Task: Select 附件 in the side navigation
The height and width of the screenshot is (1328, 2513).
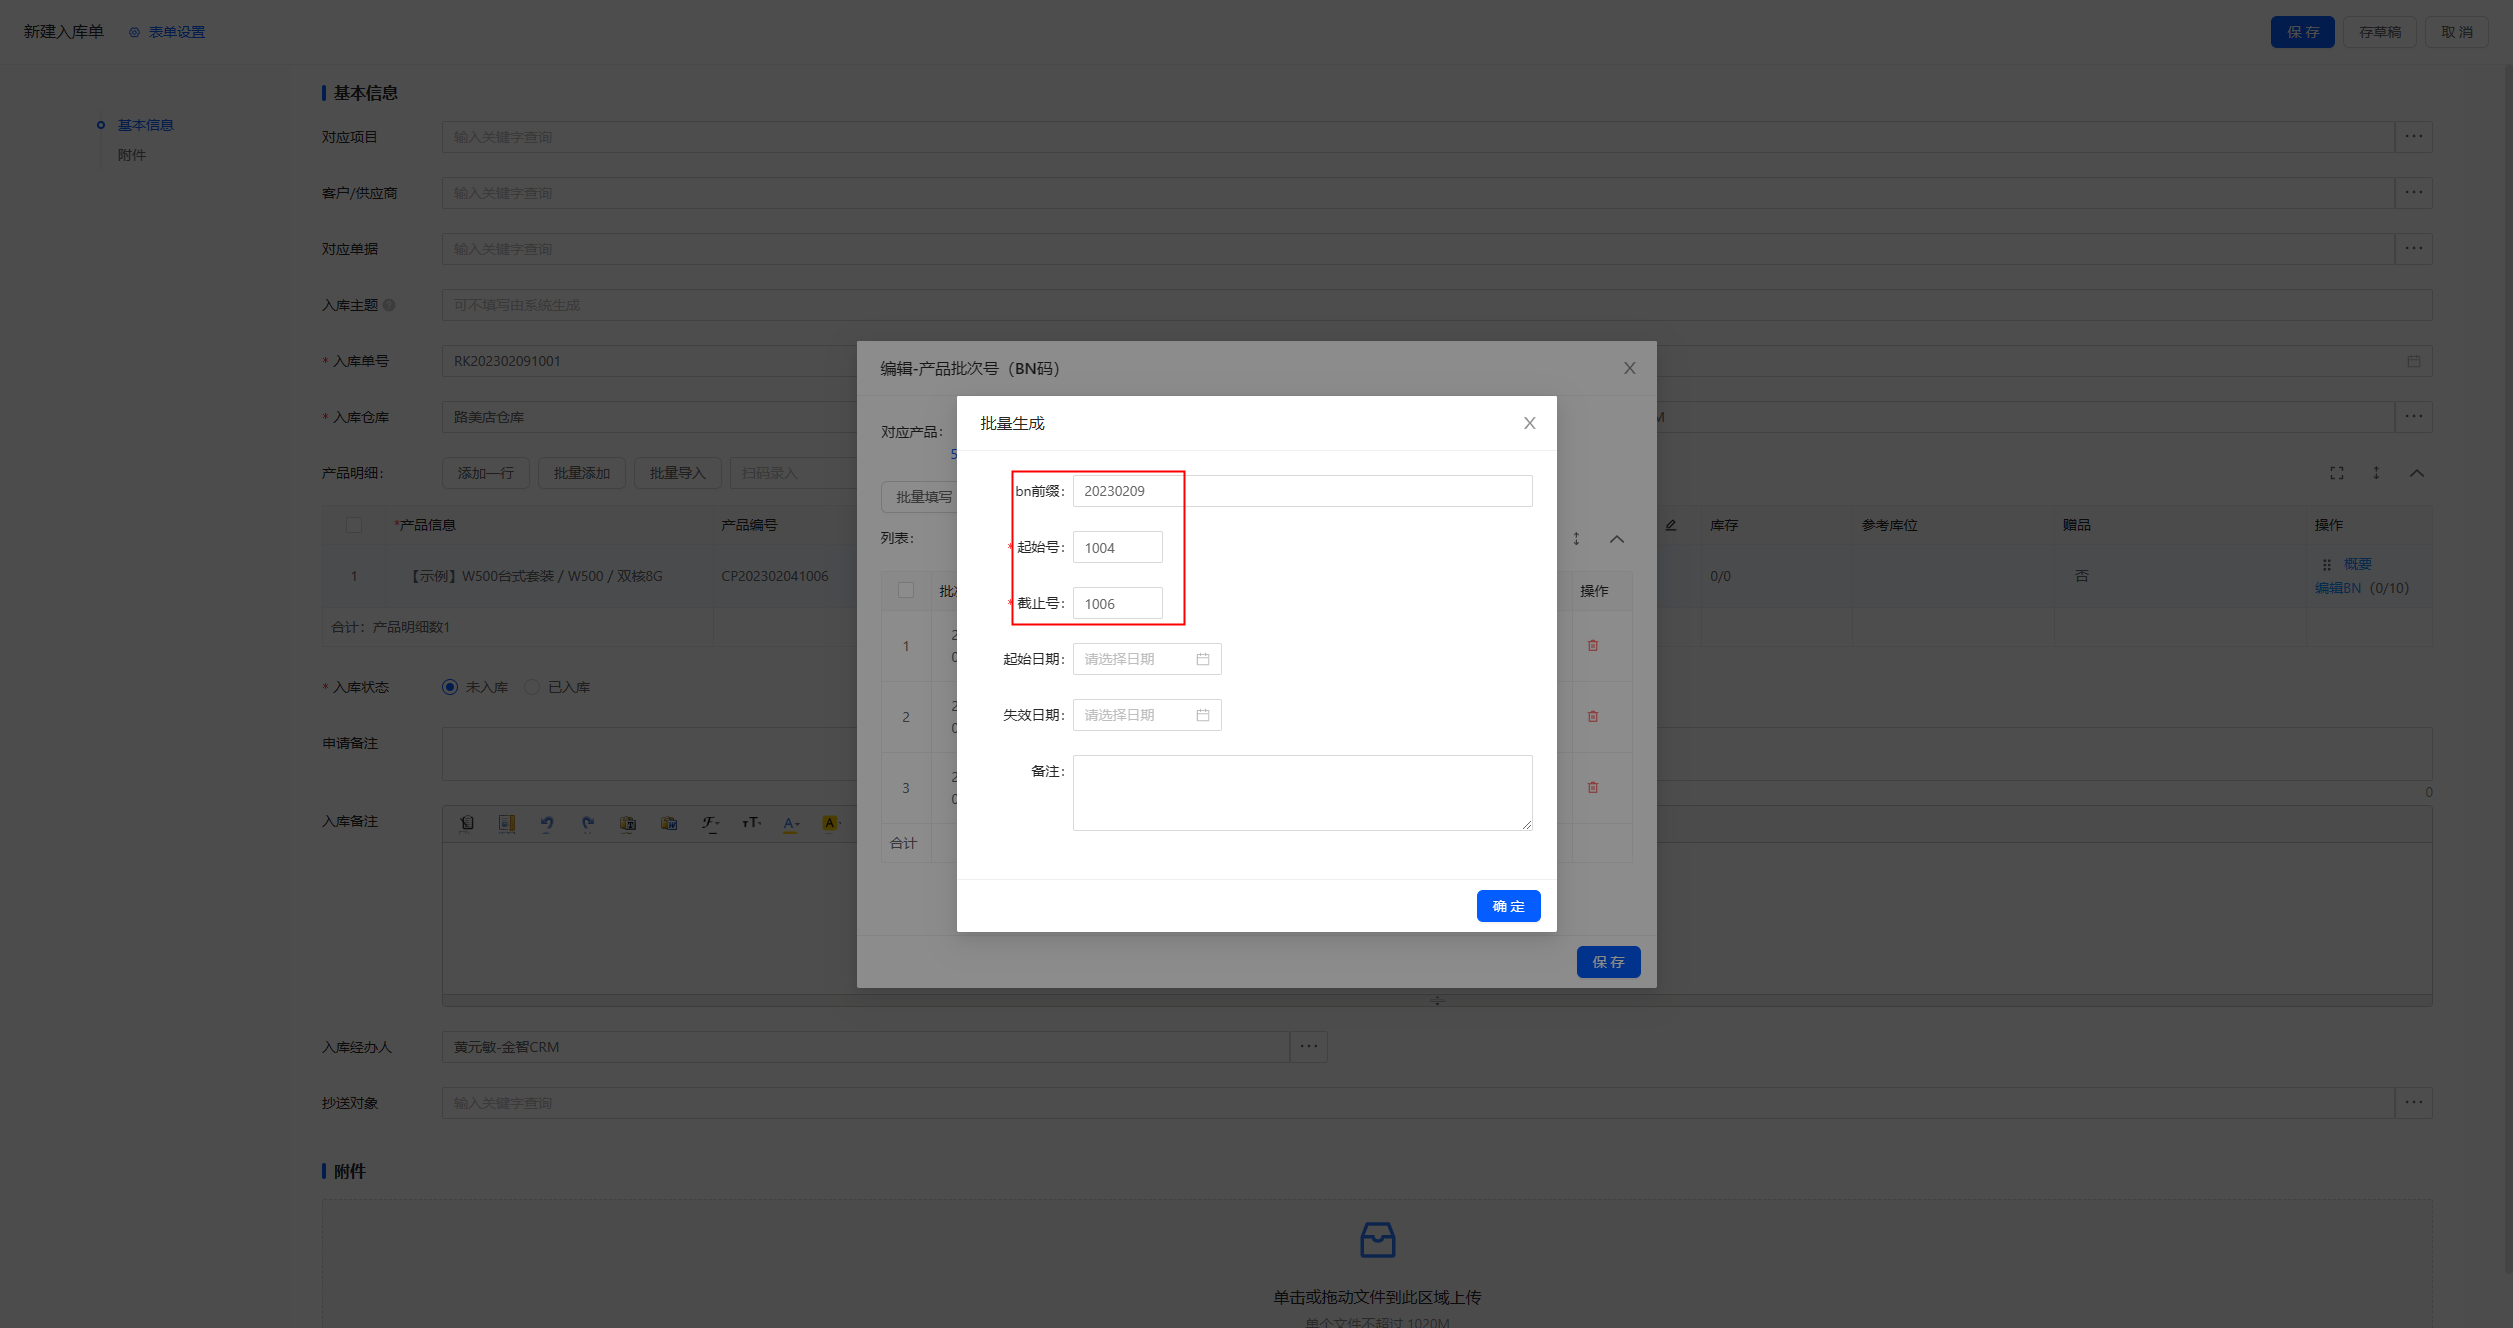Action: [132, 155]
